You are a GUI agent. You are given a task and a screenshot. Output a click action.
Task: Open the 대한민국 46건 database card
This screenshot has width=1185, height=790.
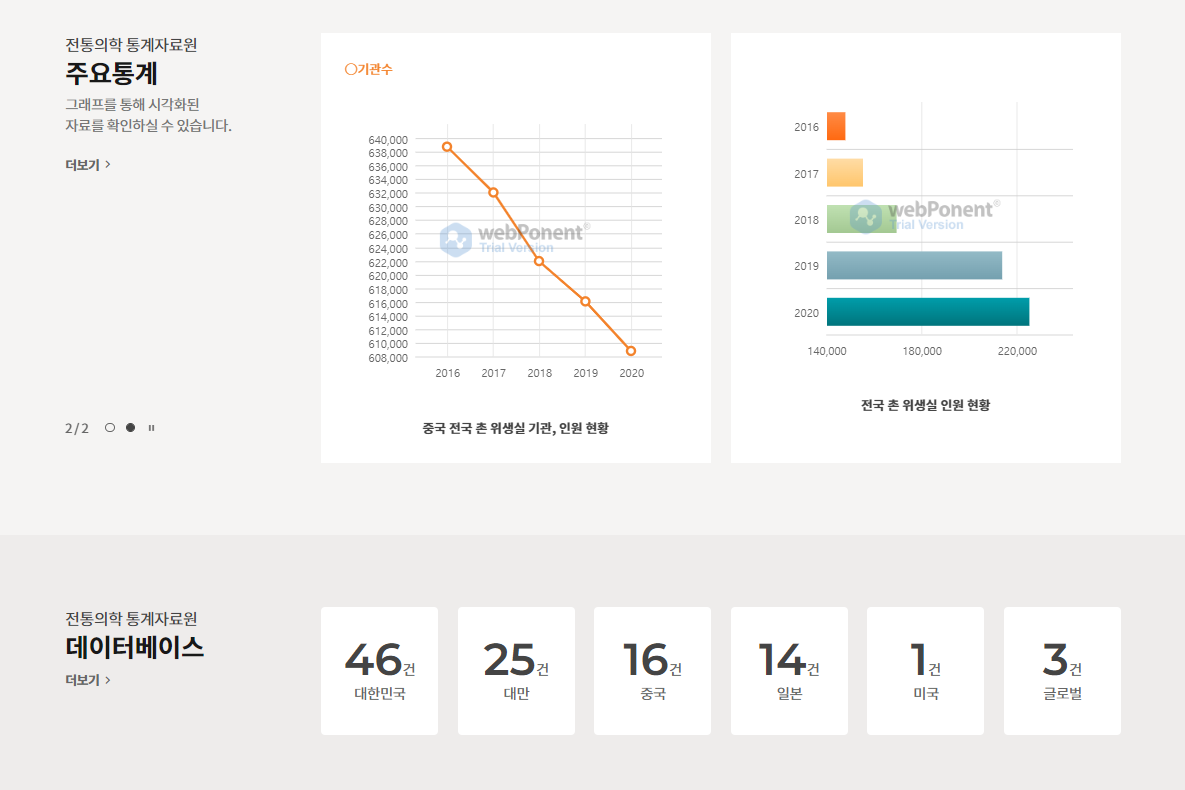379,671
